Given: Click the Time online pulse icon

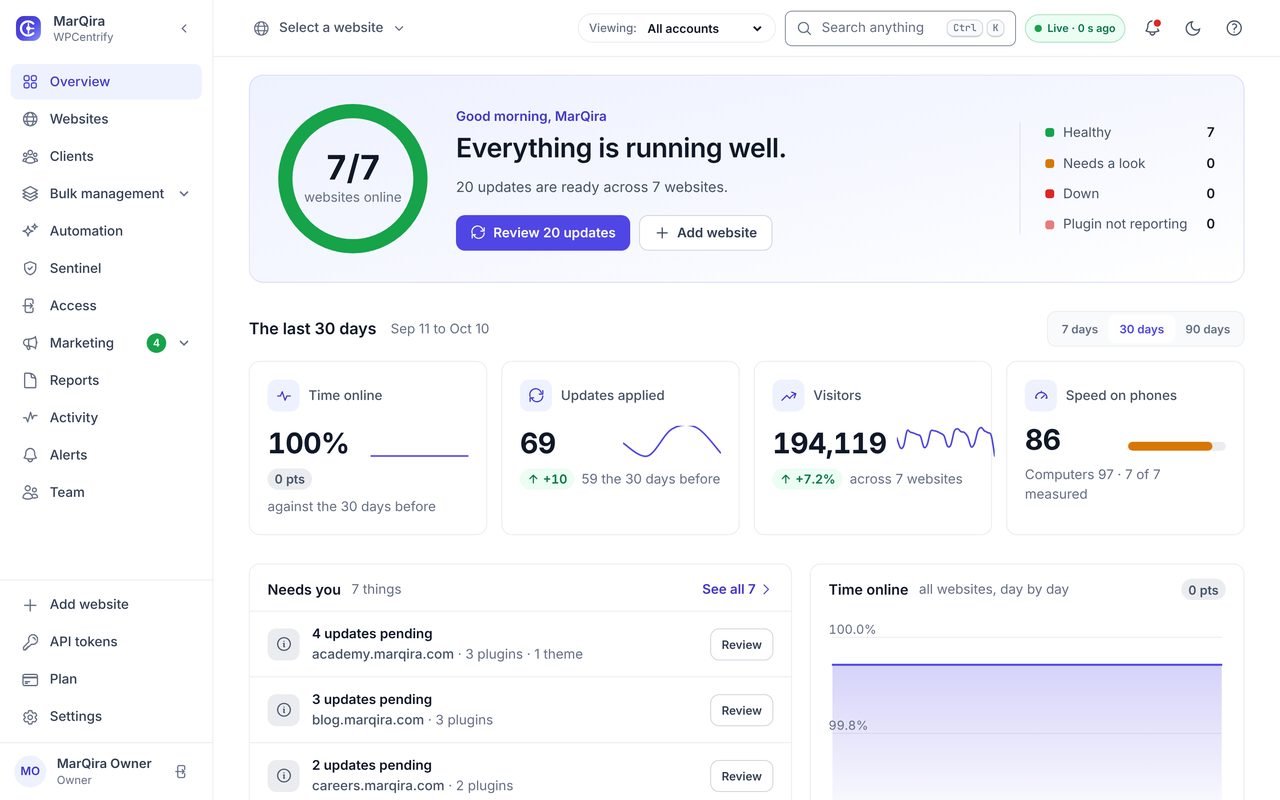Looking at the screenshot, I should click(284, 395).
